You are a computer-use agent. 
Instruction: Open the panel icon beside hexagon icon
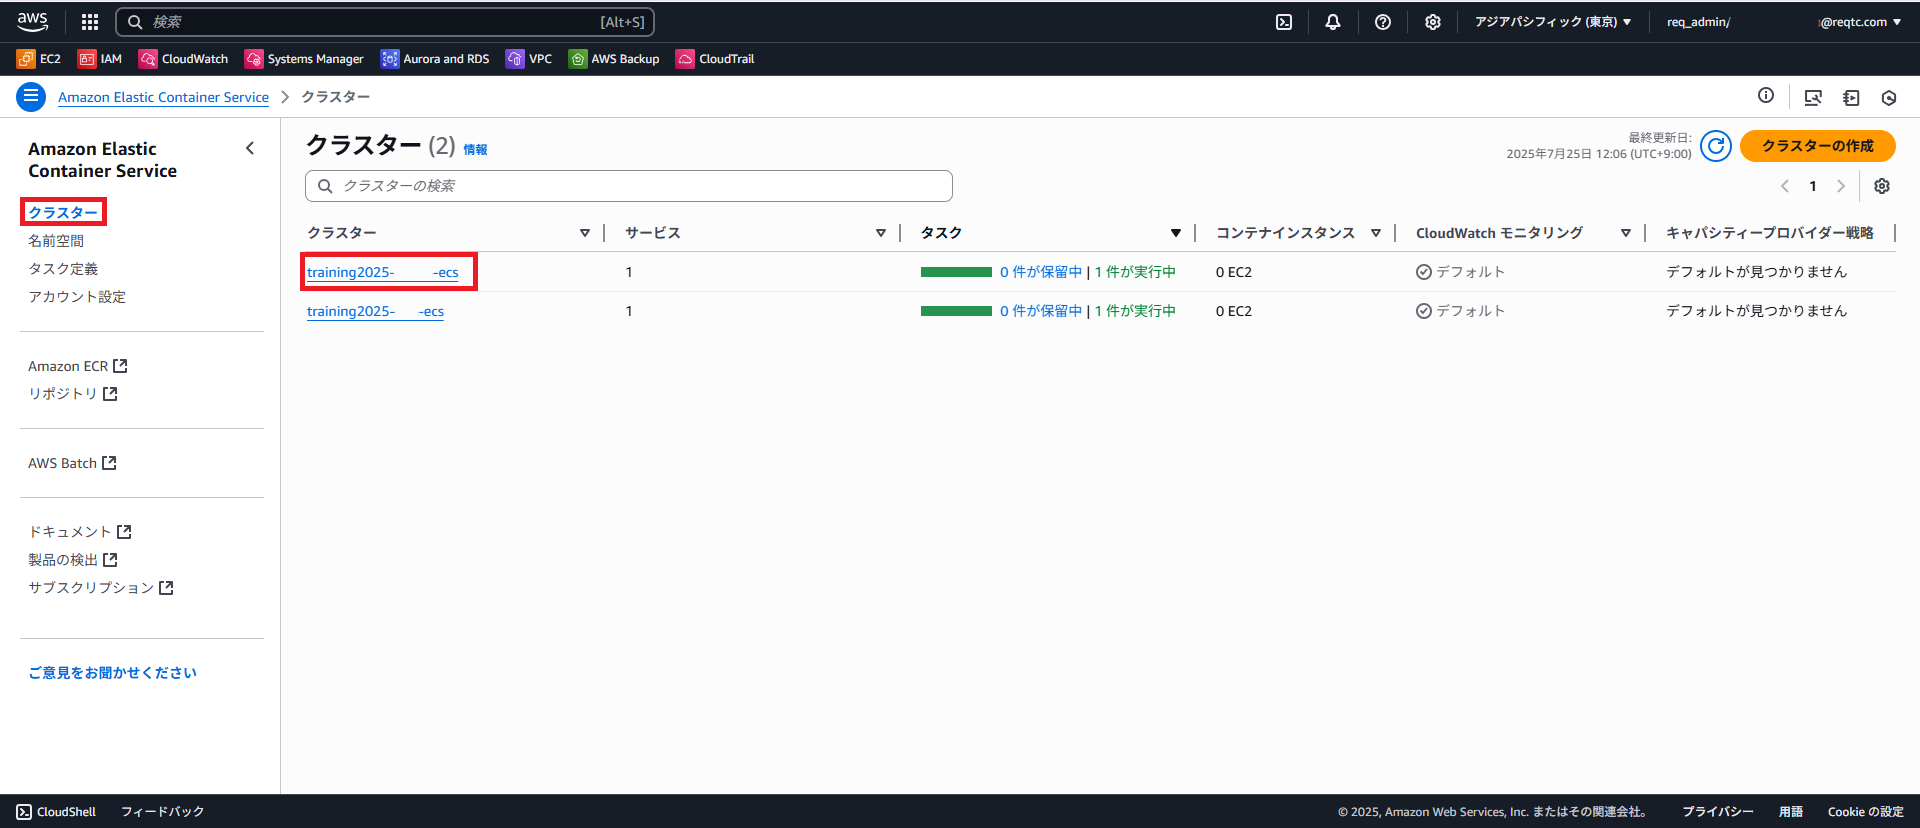pyautogui.click(x=1851, y=97)
